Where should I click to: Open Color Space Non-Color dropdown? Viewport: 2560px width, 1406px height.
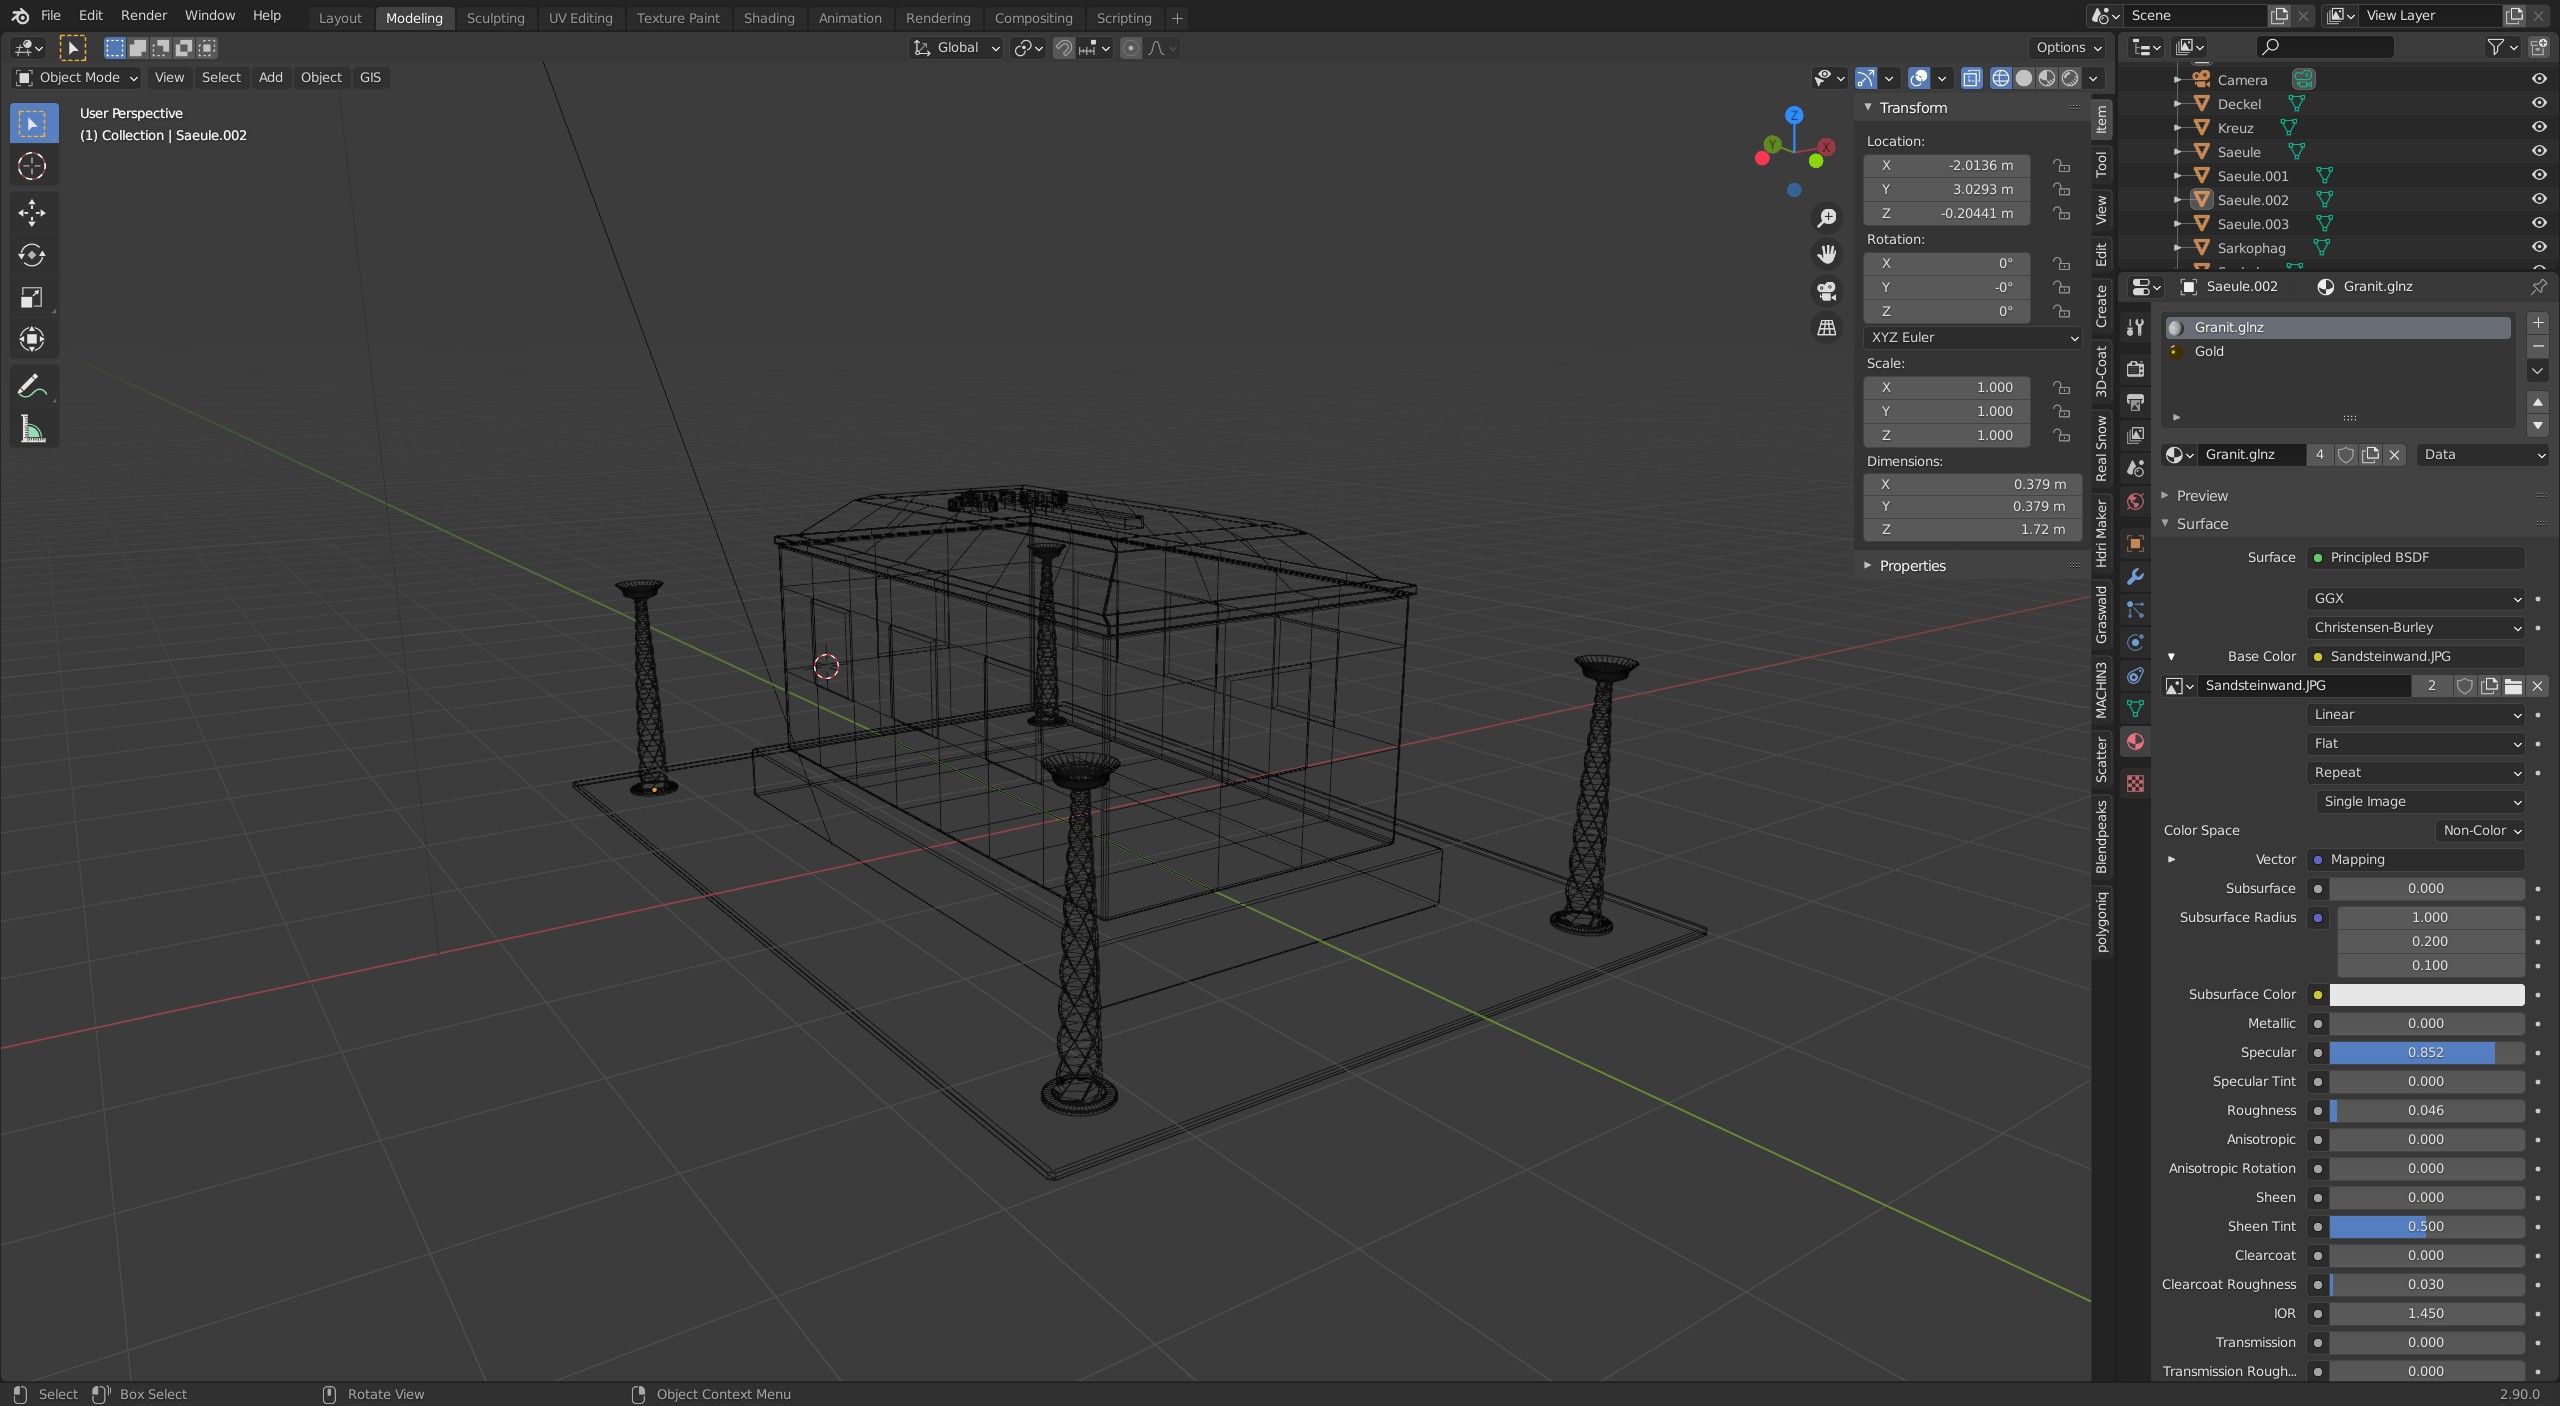tap(2480, 831)
